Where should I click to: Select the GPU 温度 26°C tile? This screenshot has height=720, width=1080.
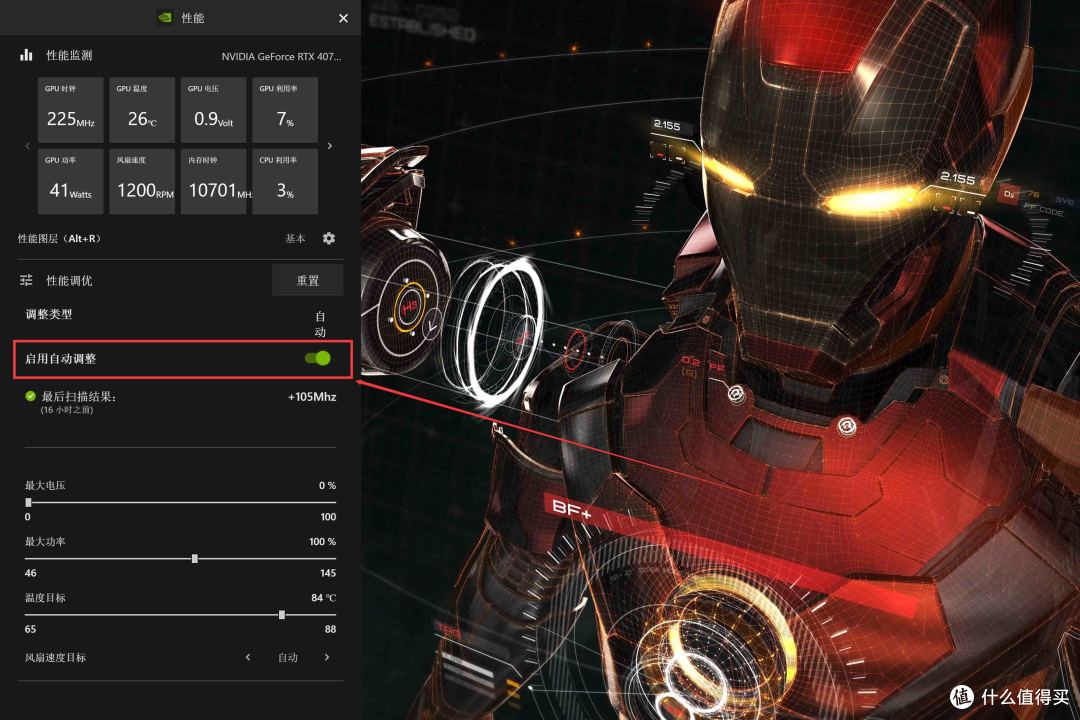(x=142, y=110)
